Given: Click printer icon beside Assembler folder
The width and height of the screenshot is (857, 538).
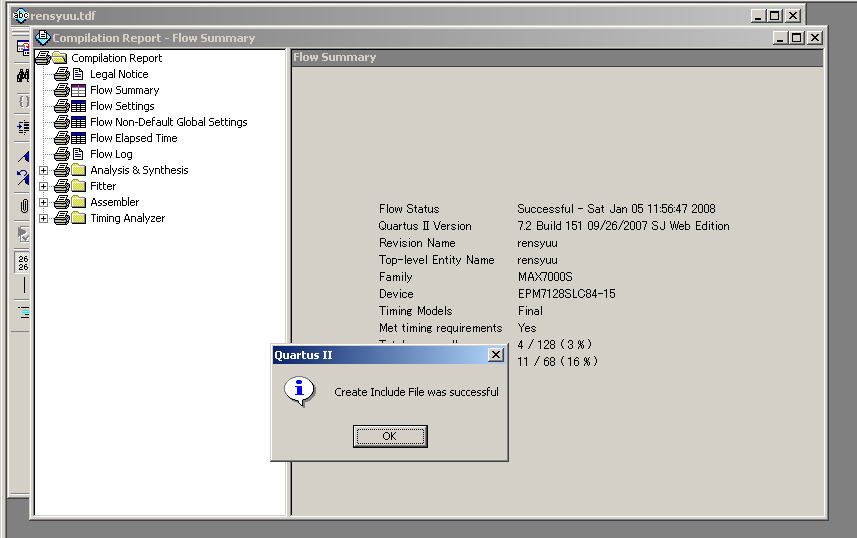Looking at the screenshot, I should [62, 202].
